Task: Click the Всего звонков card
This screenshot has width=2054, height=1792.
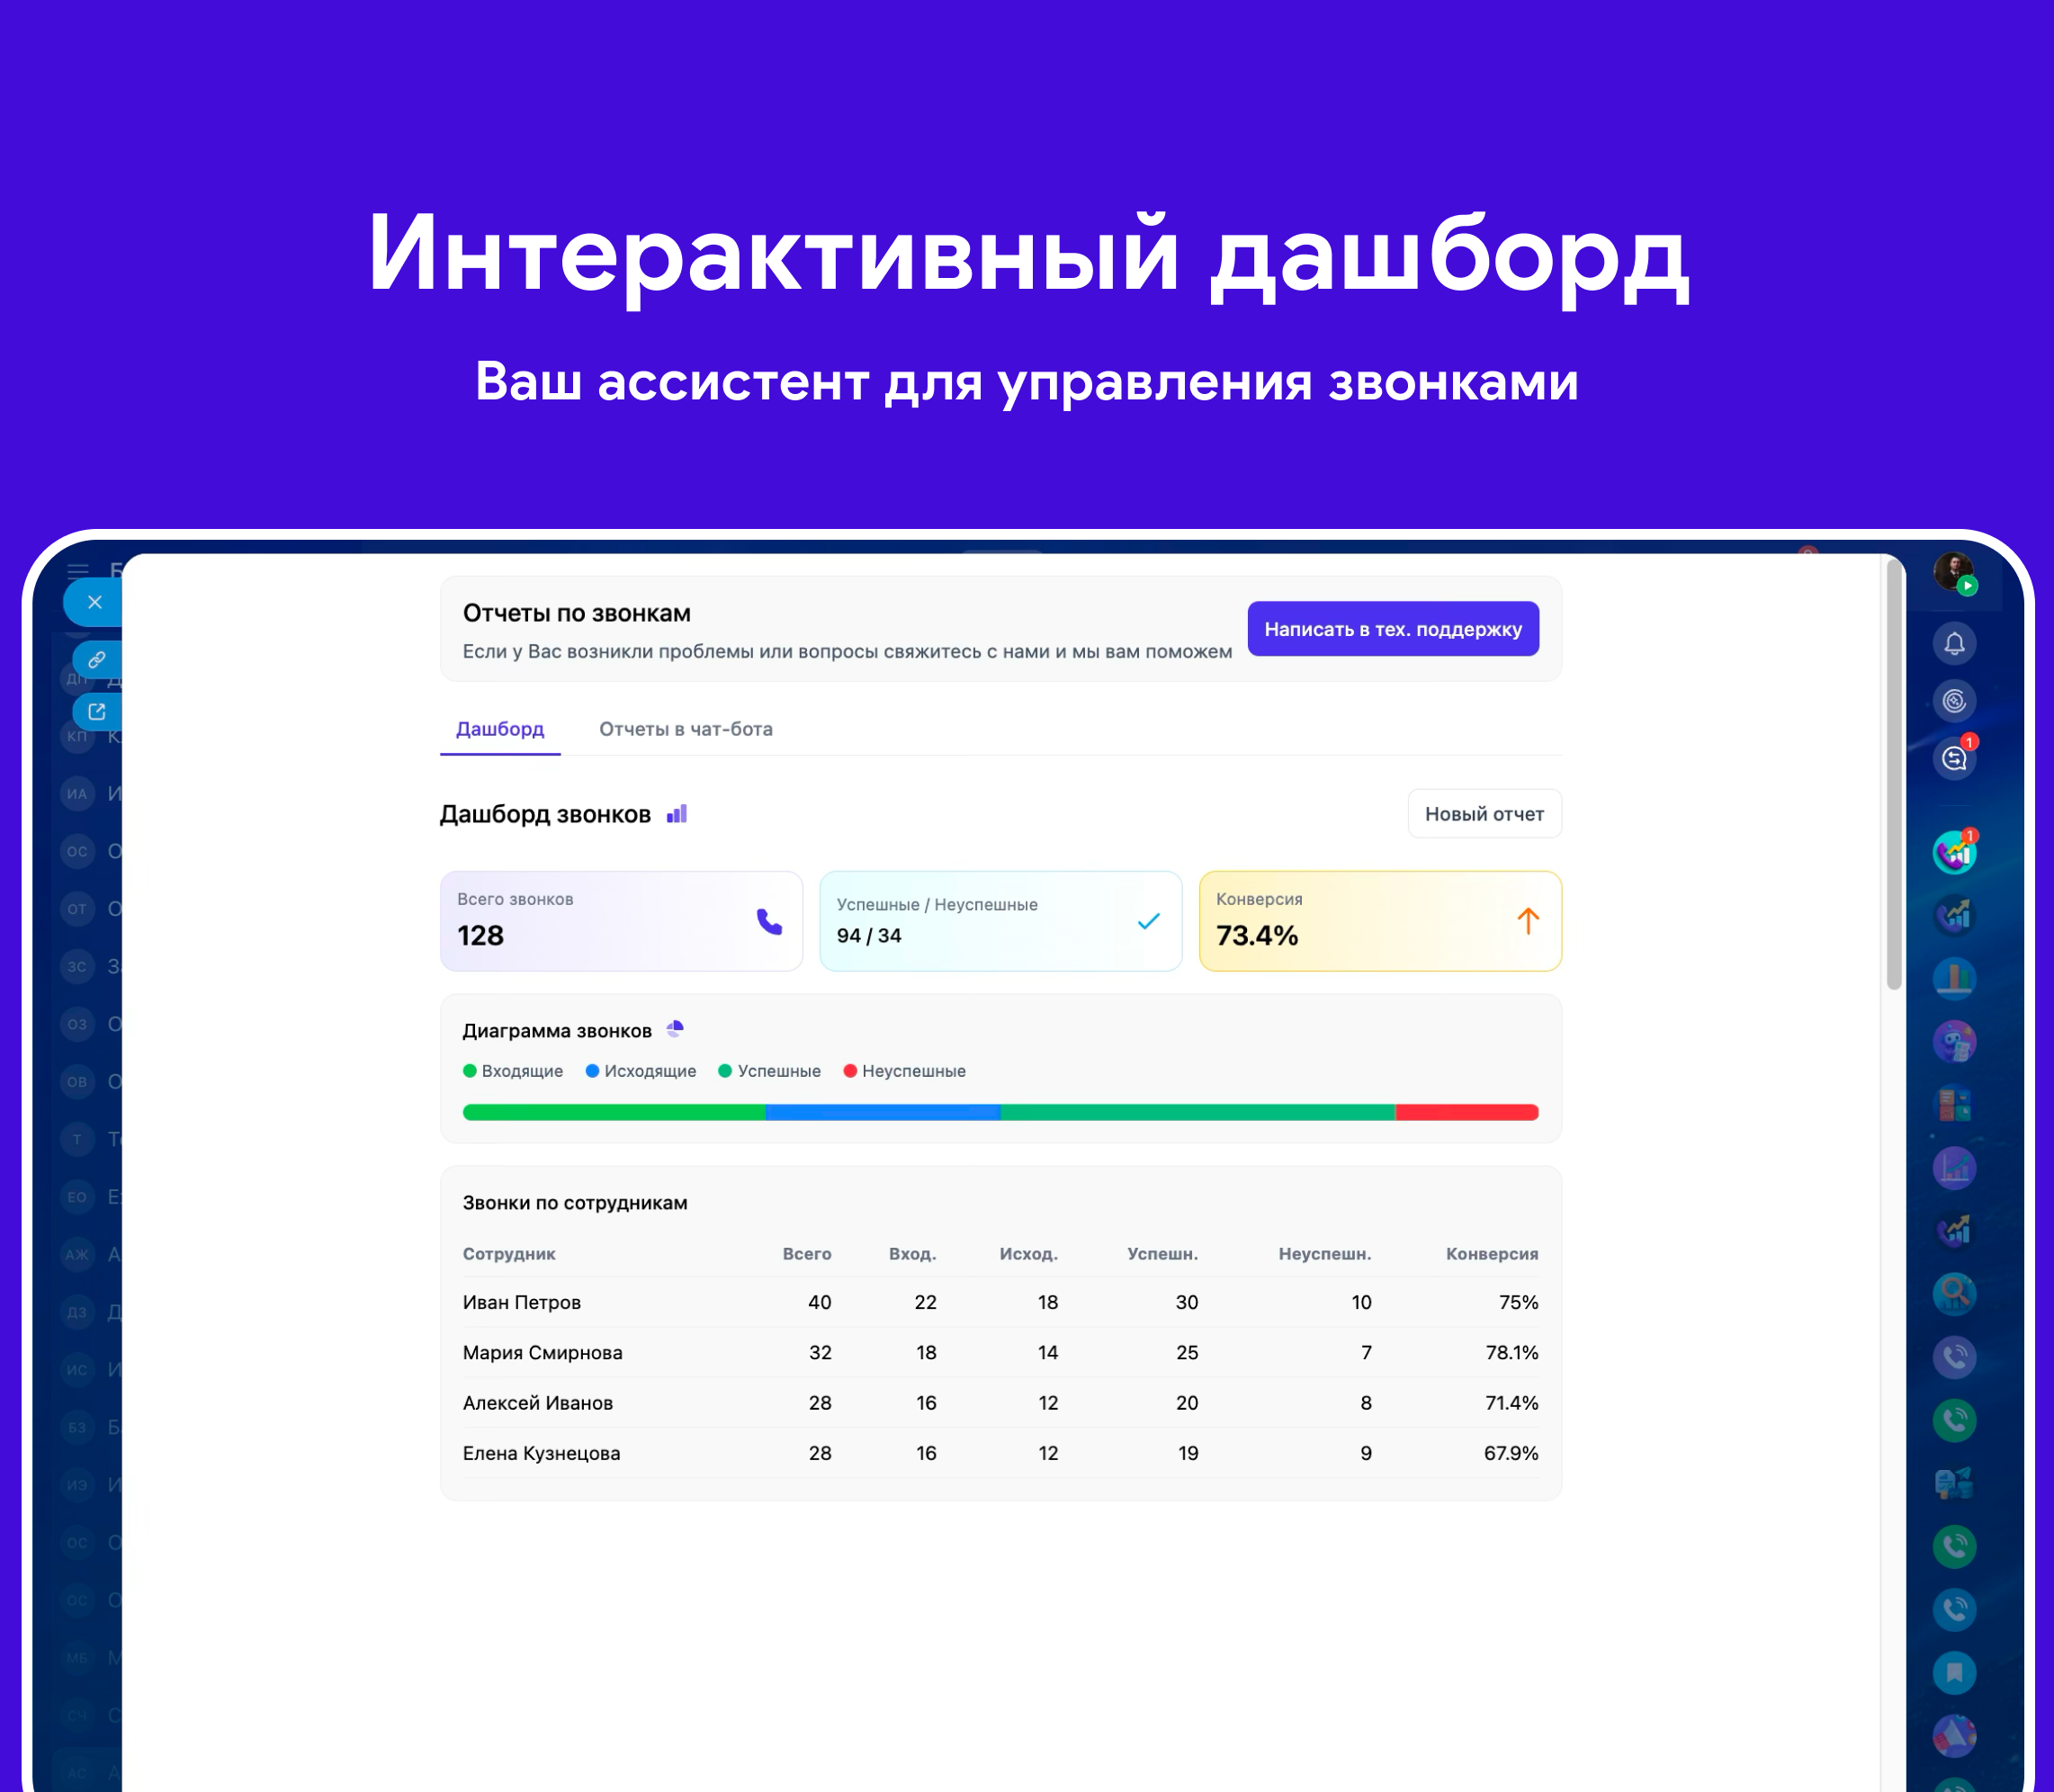Action: click(621, 920)
